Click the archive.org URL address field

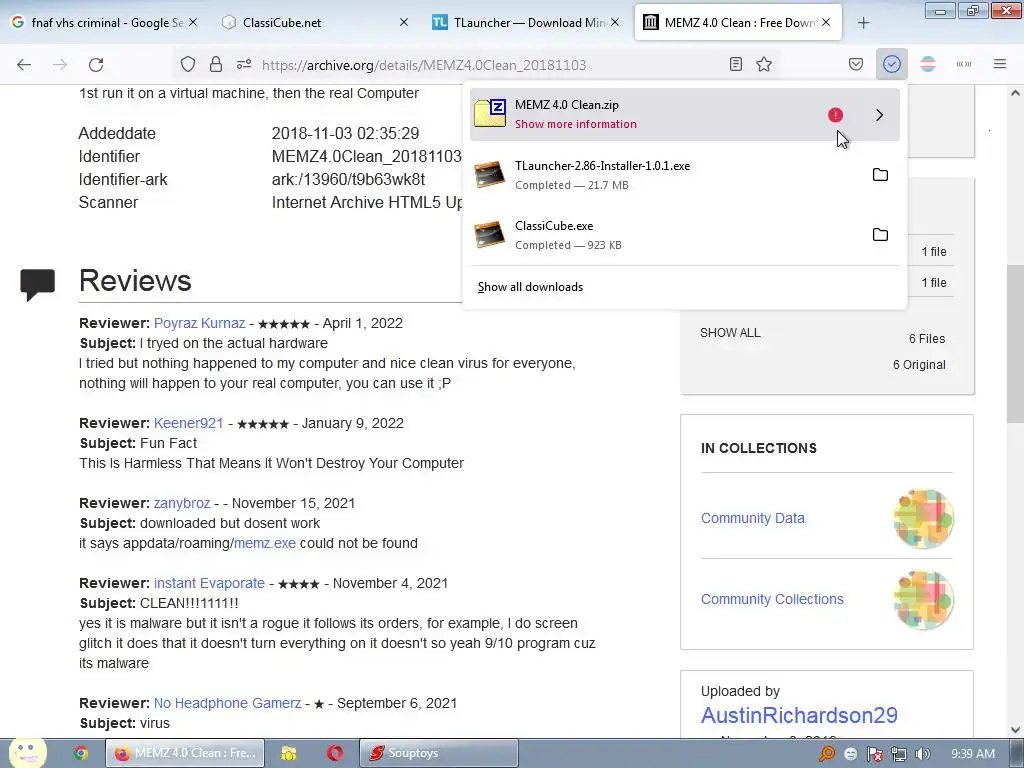pyautogui.click(x=424, y=65)
